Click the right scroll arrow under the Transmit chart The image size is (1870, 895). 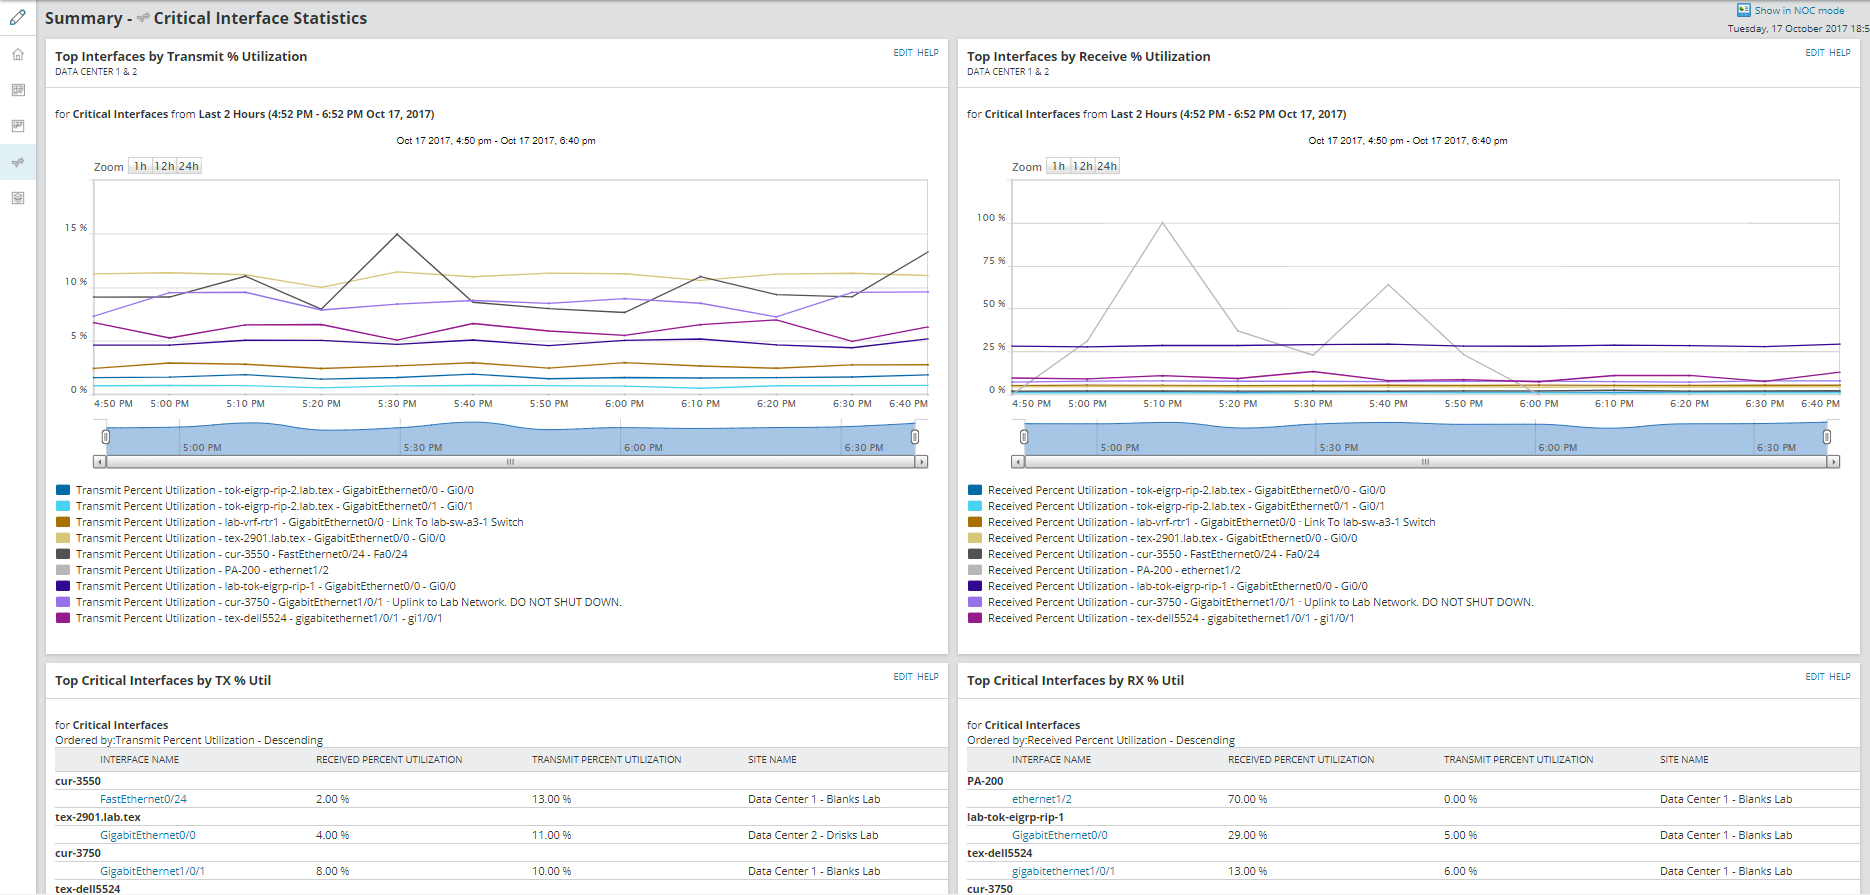click(x=922, y=462)
